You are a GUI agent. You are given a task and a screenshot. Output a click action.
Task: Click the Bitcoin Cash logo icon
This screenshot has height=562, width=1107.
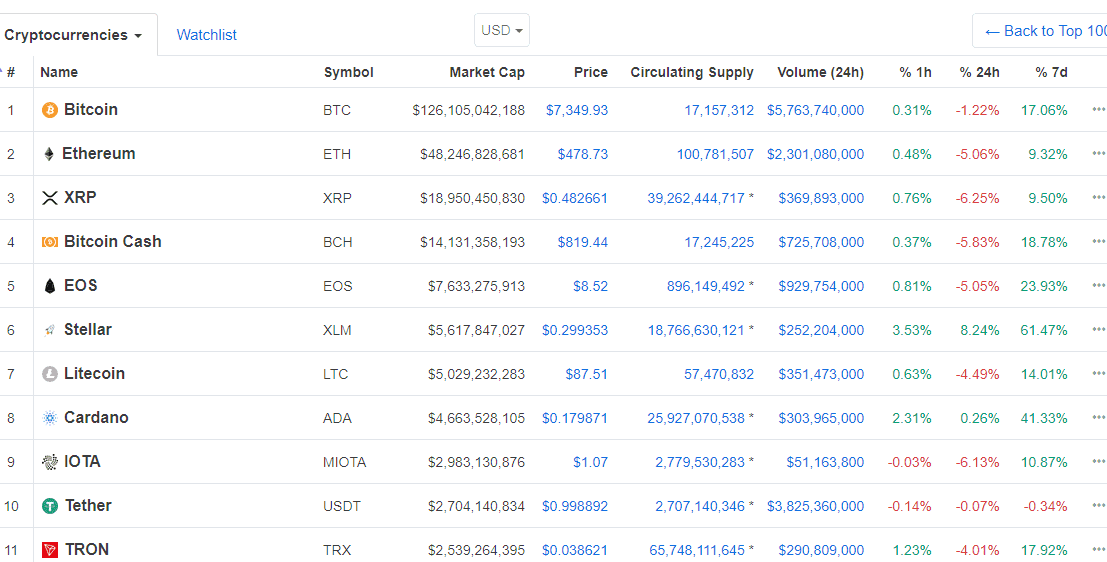50,242
